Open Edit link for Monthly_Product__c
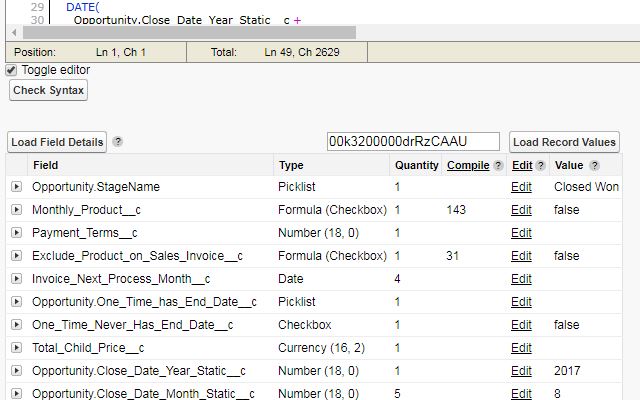Screen dimensions: 640x400 (521, 210)
